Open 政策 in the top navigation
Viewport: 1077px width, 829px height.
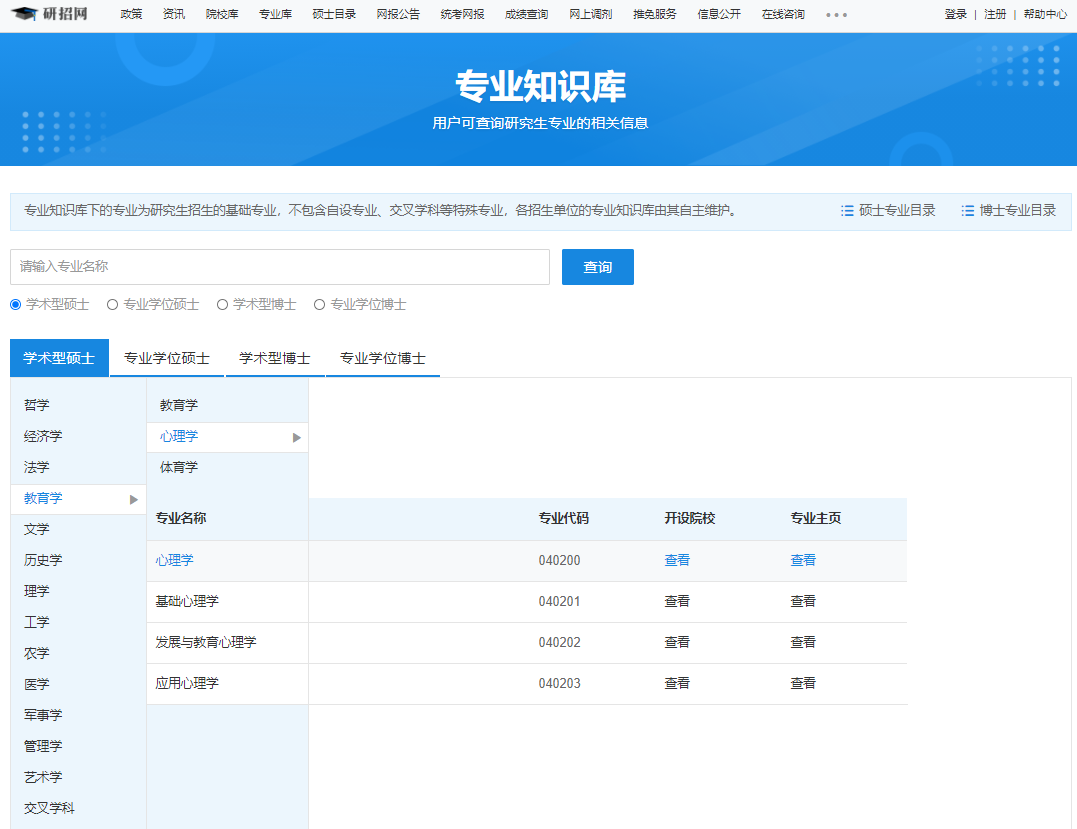(x=131, y=14)
